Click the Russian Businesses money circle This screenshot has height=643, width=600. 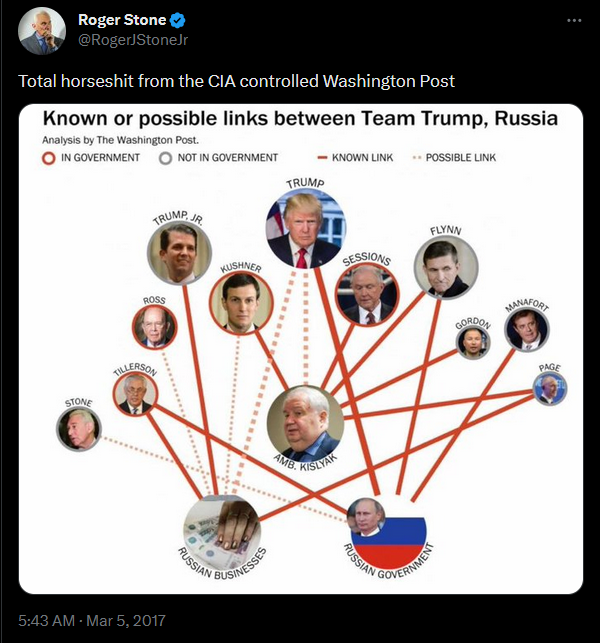click(222, 533)
